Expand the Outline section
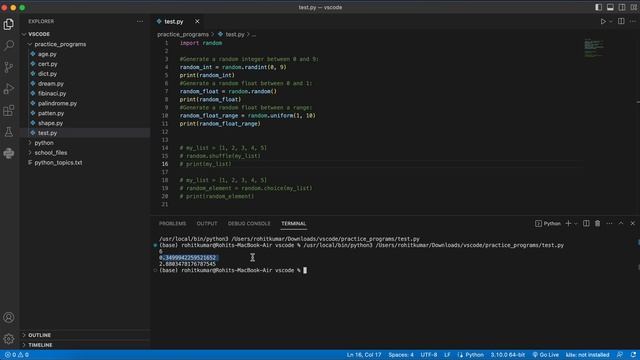This screenshot has height=360, width=640. [85, 335]
